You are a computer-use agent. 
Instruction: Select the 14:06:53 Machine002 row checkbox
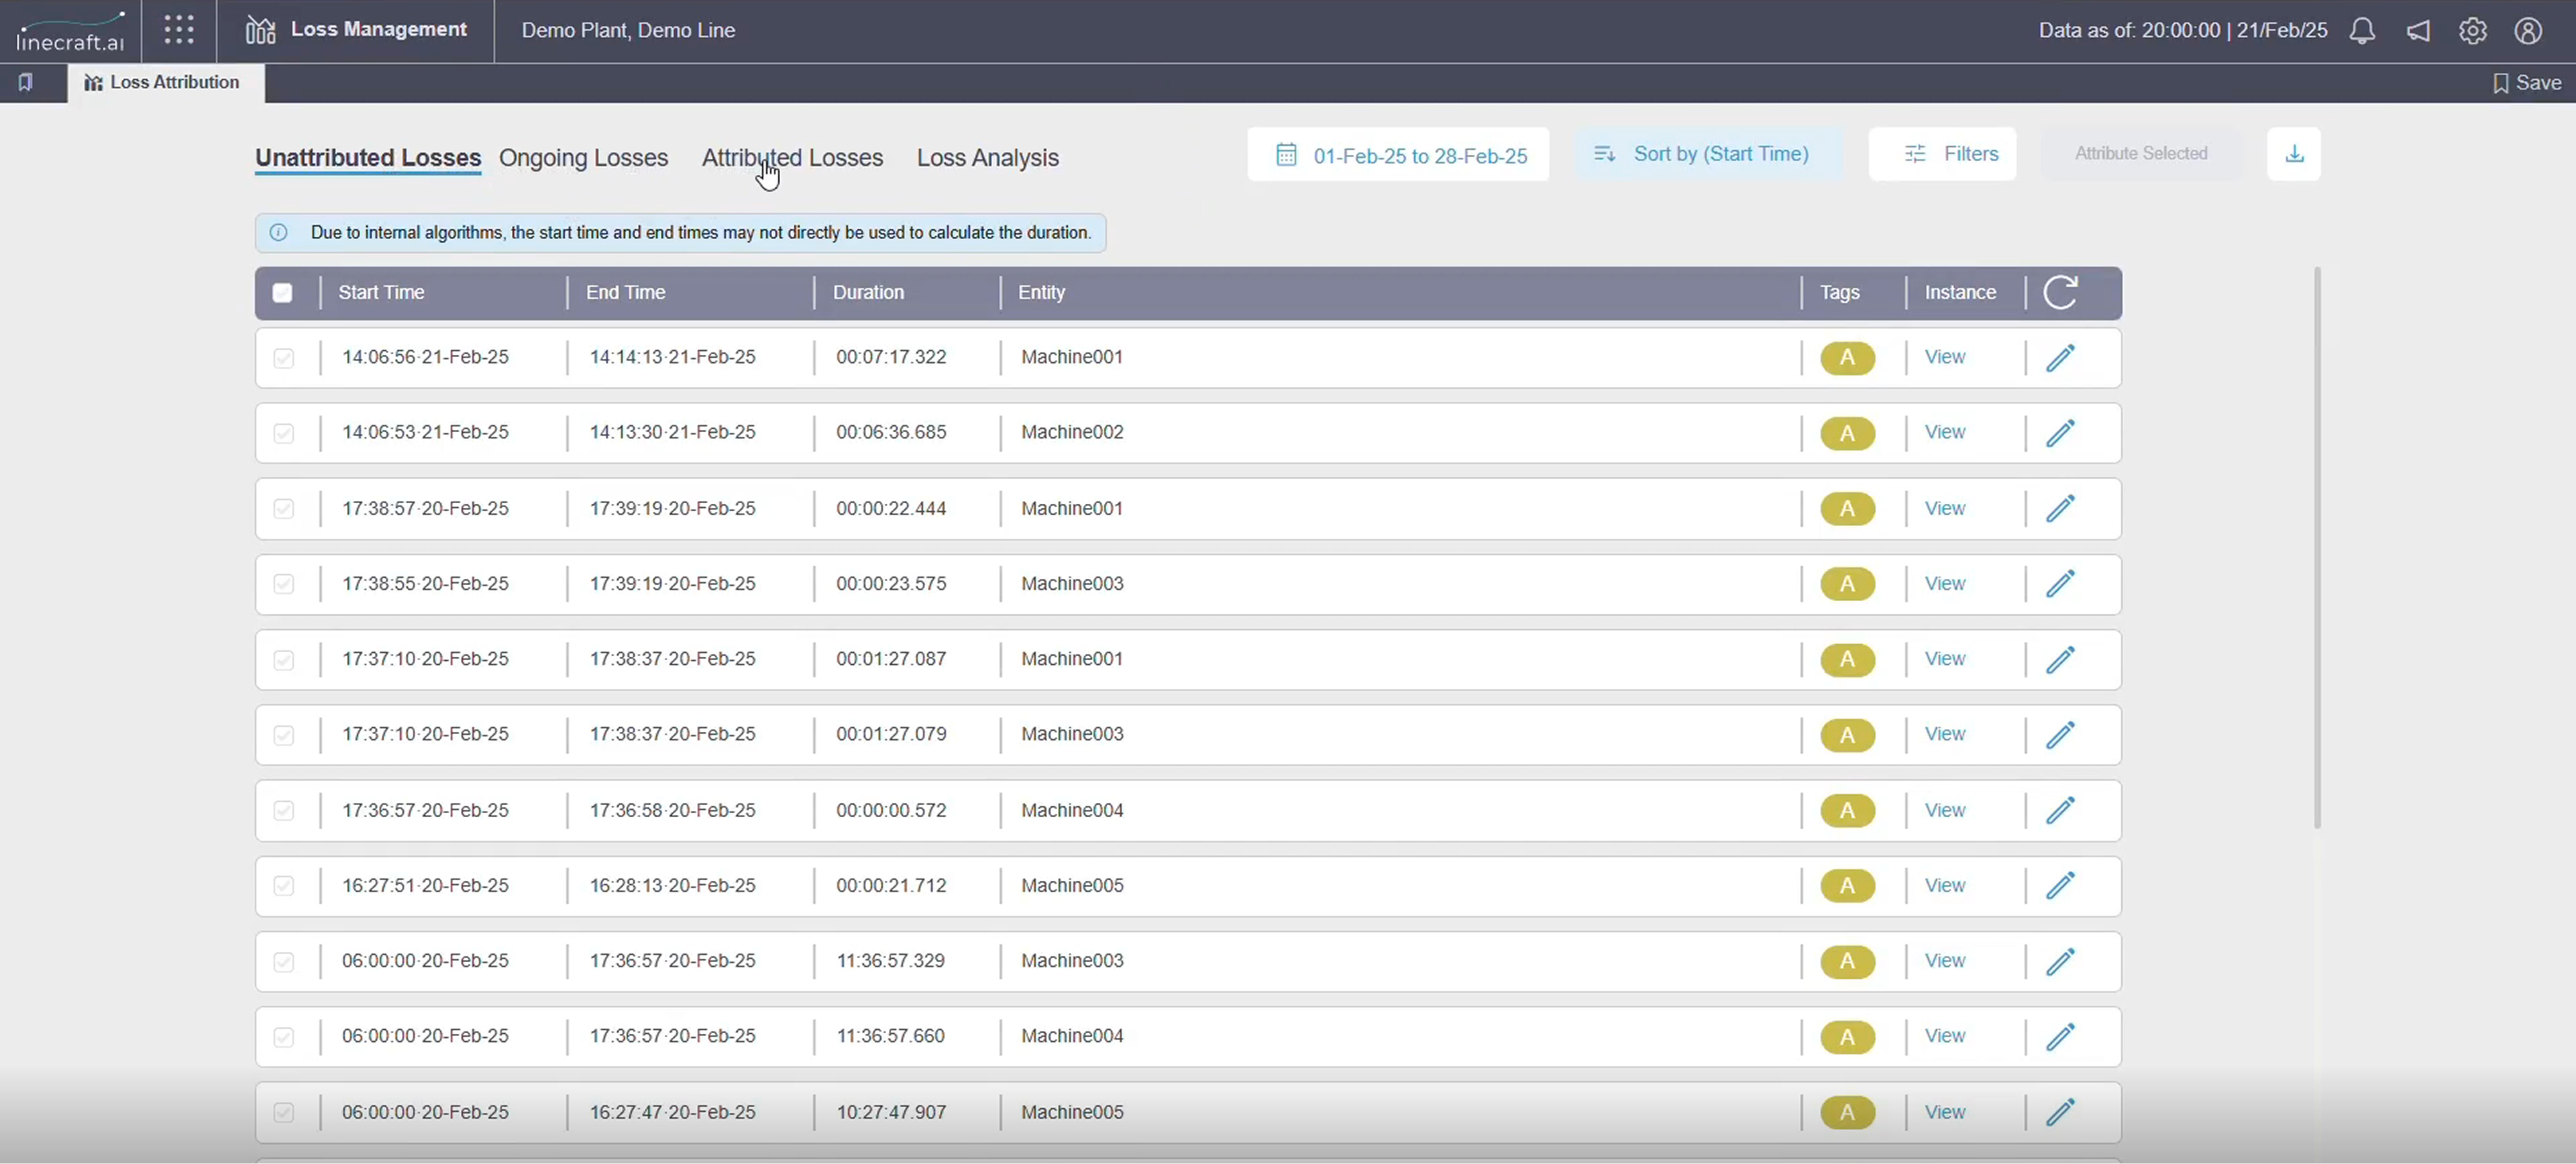(x=284, y=433)
